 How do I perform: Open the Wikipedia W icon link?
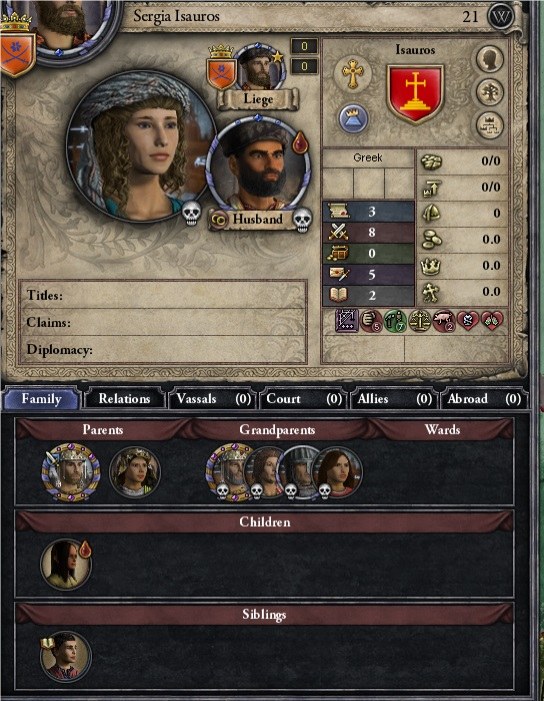[500, 17]
